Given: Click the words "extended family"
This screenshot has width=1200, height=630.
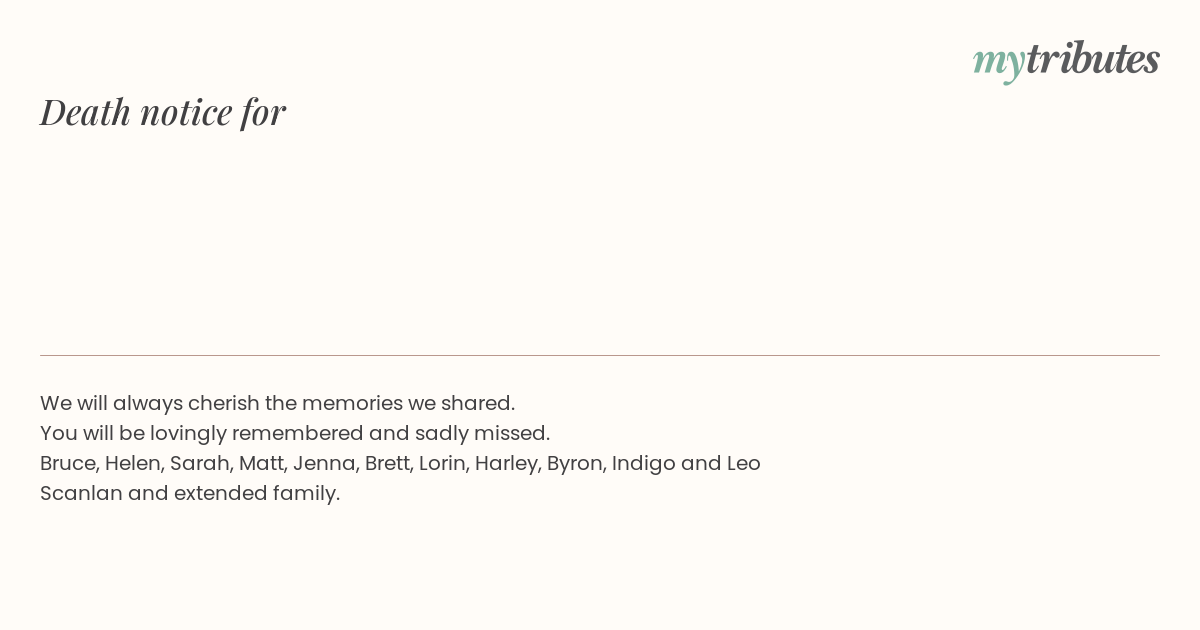Looking at the screenshot, I should (257, 494).
